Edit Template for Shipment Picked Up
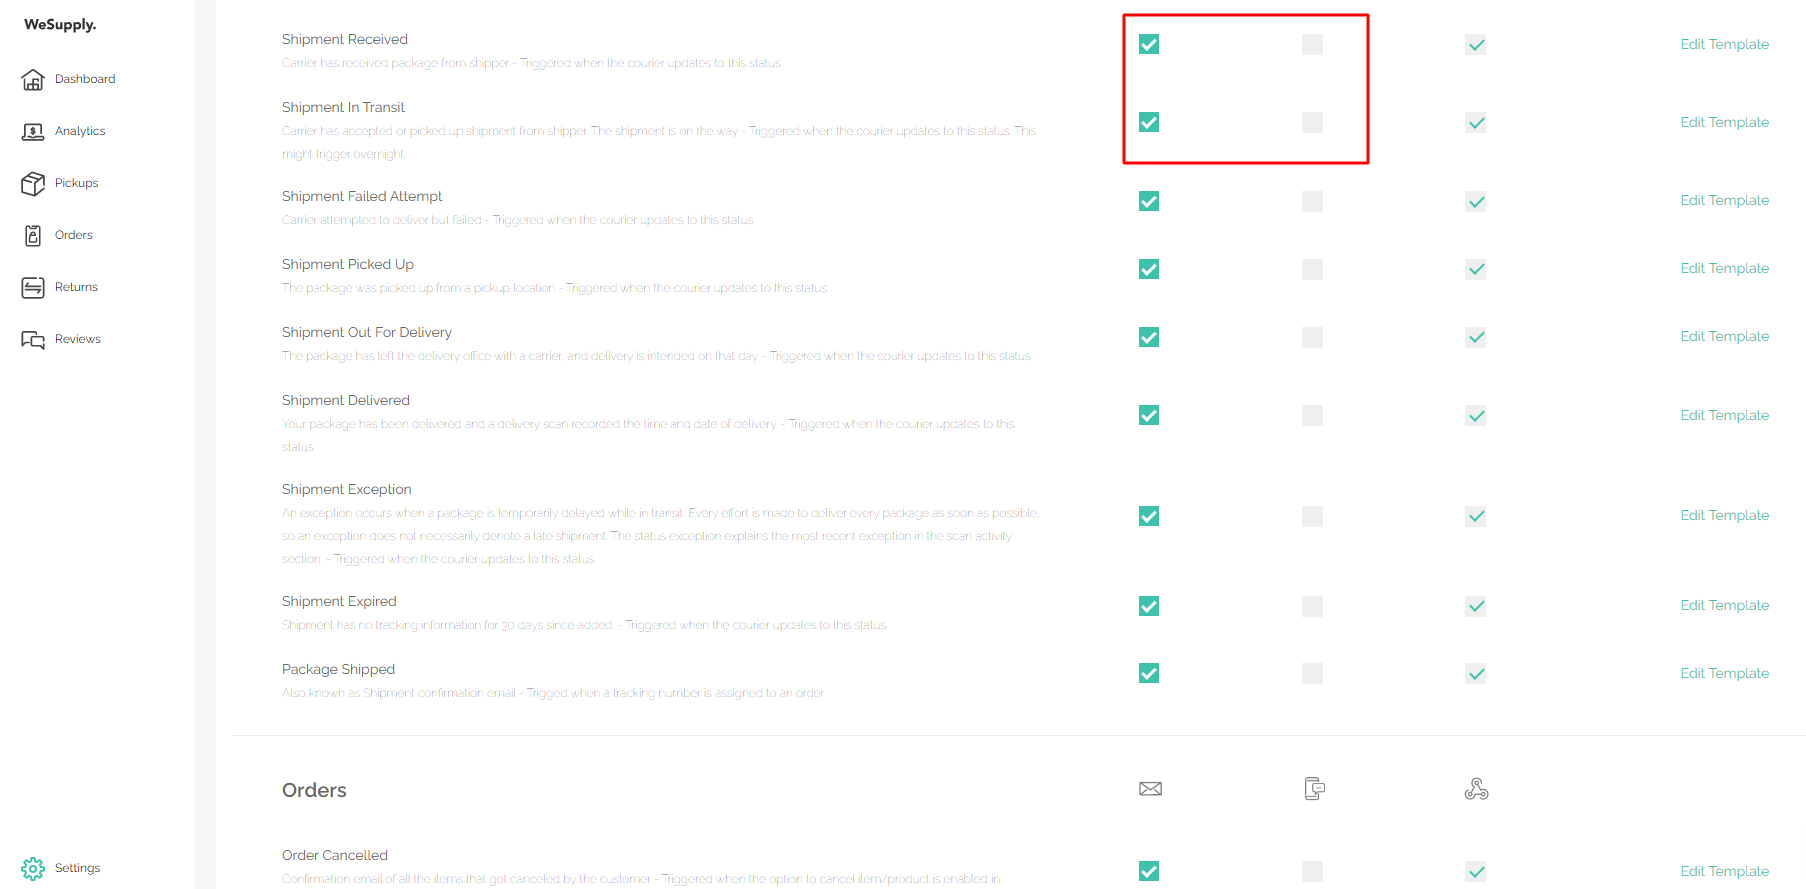Image resolution: width=1806 pixels, height=889 pixels. 1724,268
